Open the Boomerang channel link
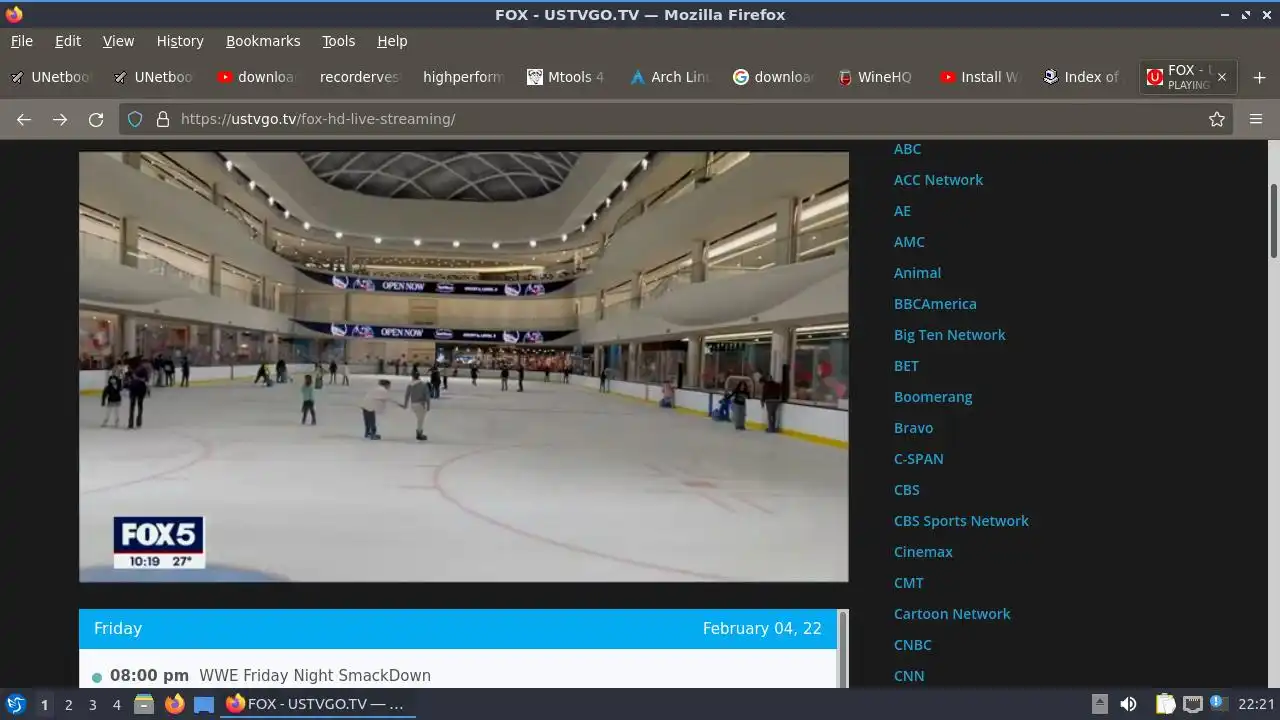This screenshot has width=1280, height=720. click(933, 397)
